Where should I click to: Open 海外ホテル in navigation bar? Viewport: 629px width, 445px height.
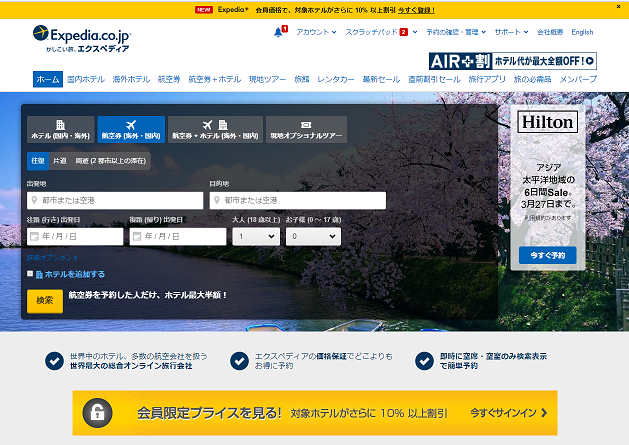tap(131, 79)
